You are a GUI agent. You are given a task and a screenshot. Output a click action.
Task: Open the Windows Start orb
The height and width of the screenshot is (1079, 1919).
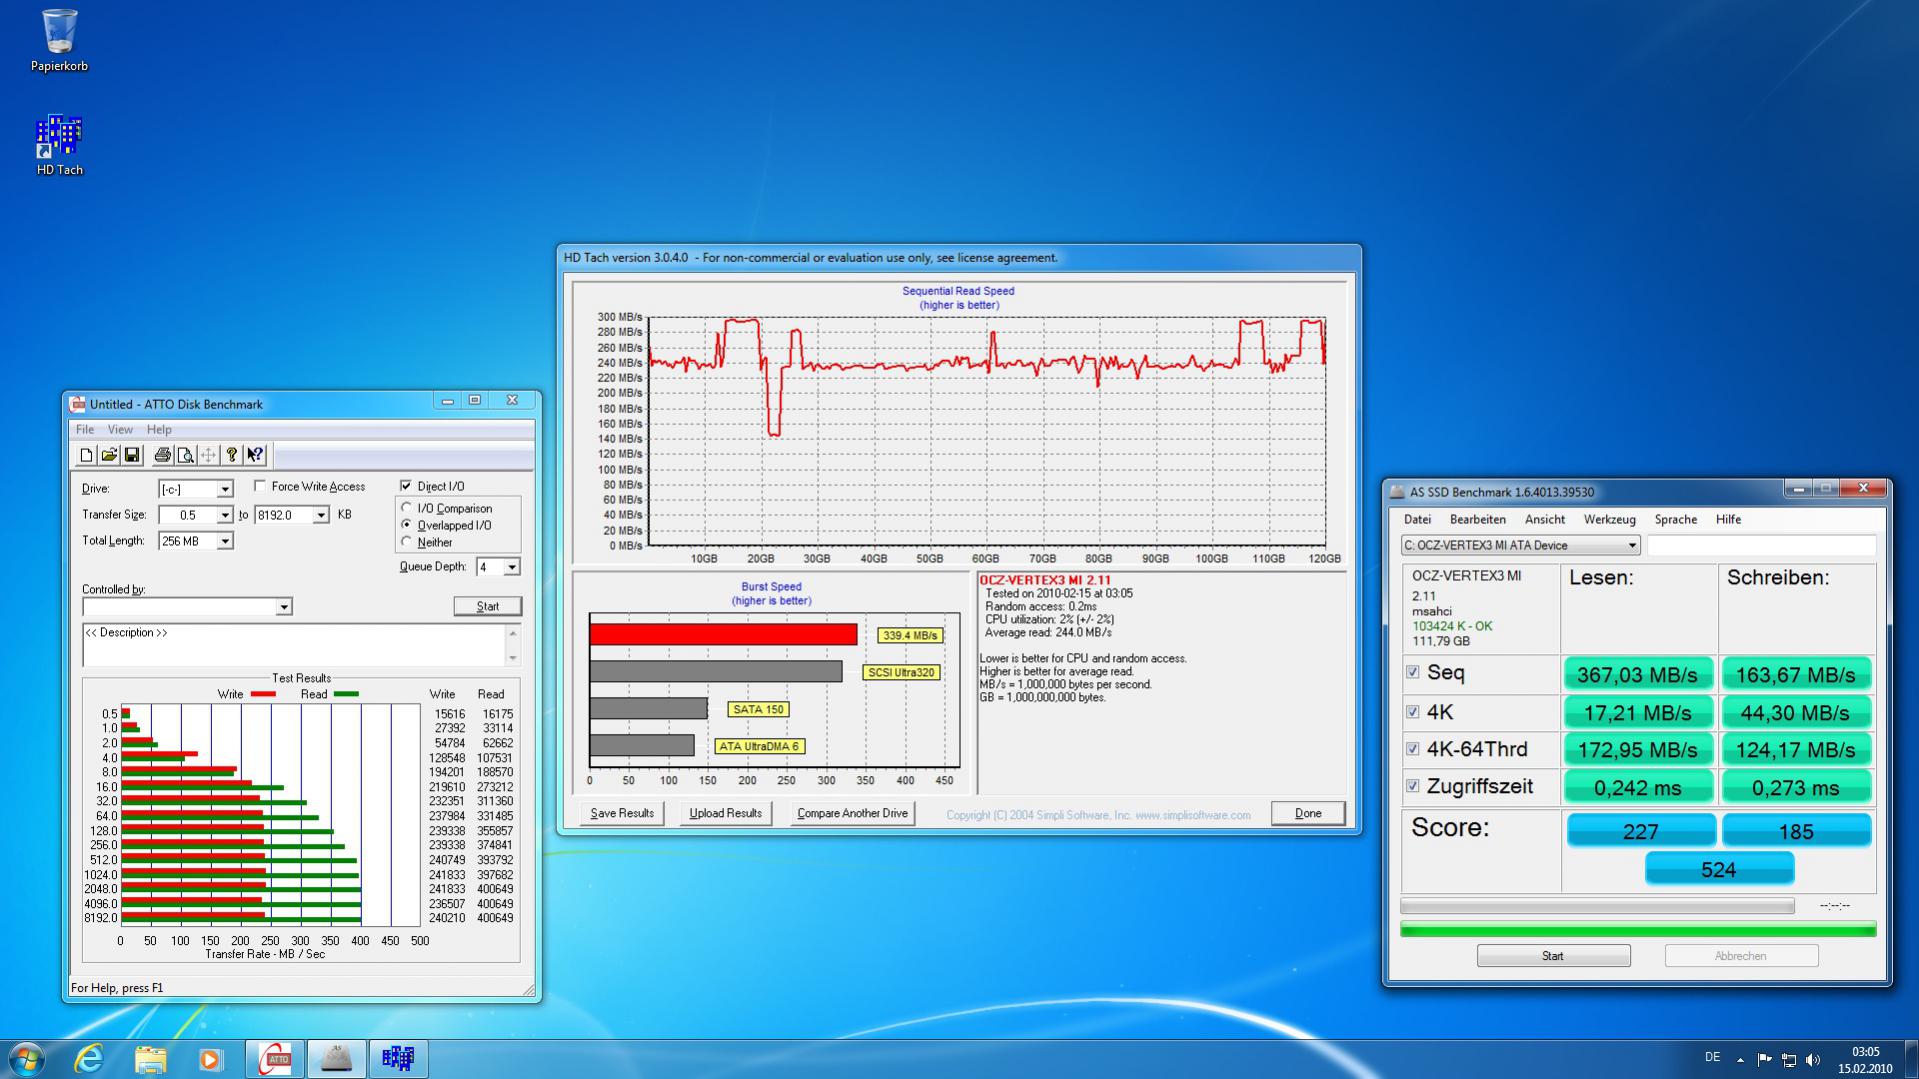point(27,1058)
